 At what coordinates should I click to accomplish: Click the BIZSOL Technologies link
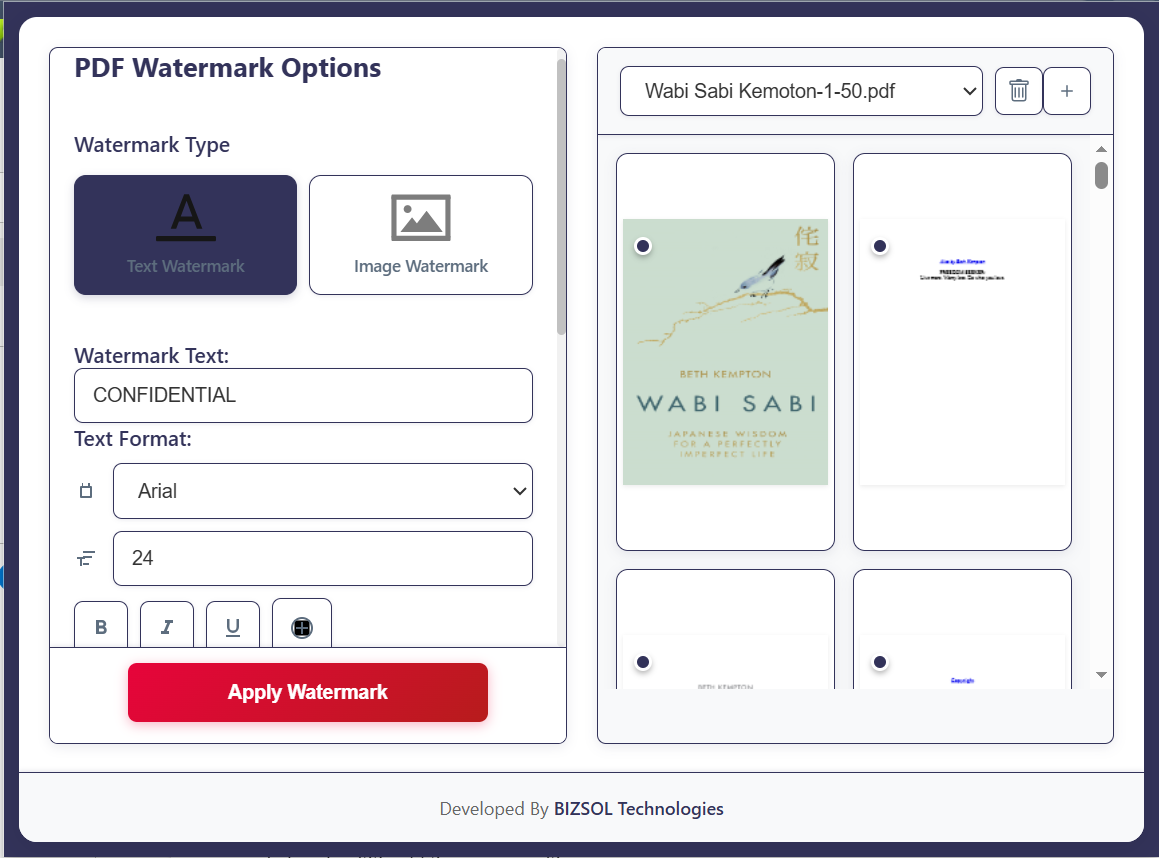click(x=638, y=809)
